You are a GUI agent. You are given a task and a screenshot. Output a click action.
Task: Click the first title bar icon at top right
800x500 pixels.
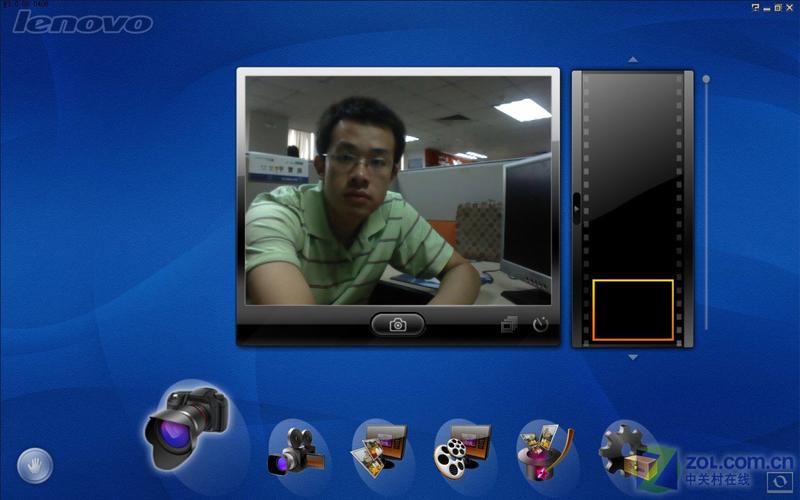coord(756,8)
